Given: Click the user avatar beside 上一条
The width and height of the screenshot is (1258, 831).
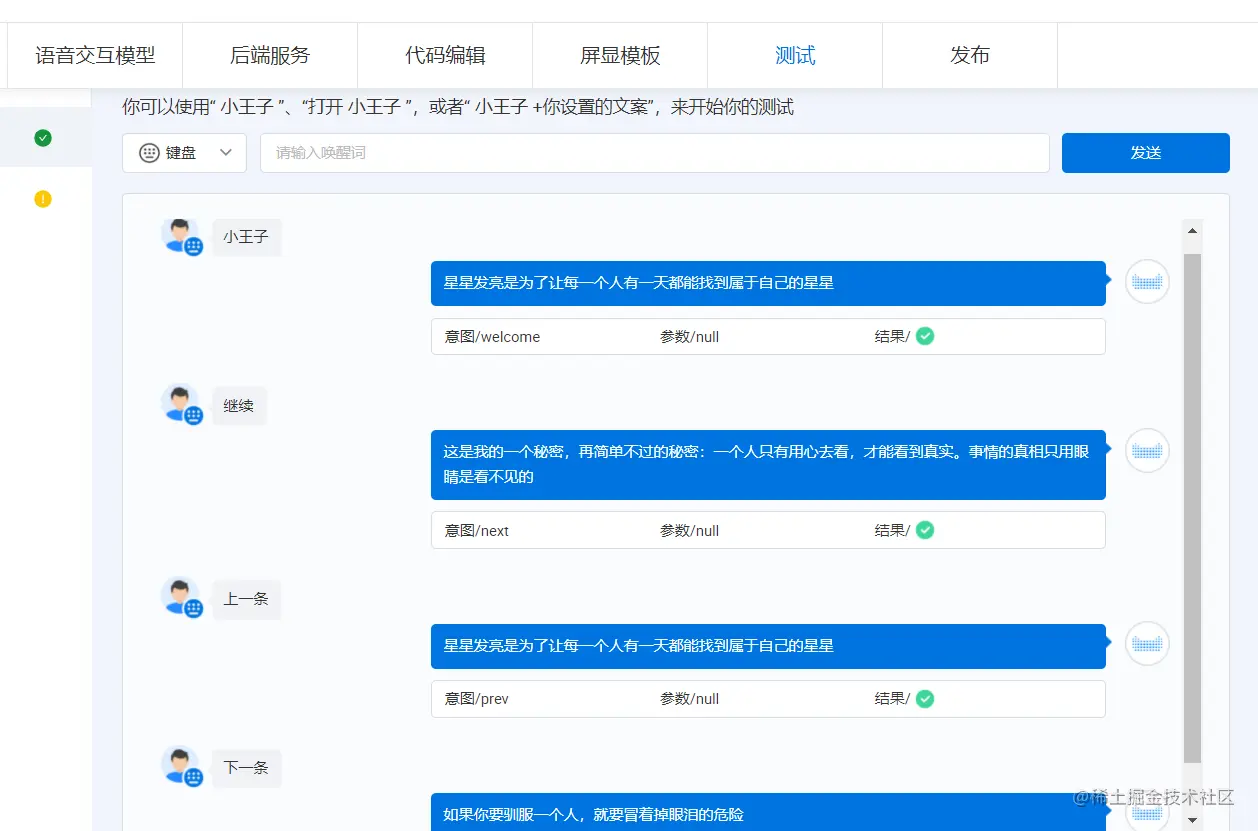Looking at the screenshot, I should coord(182,598).
